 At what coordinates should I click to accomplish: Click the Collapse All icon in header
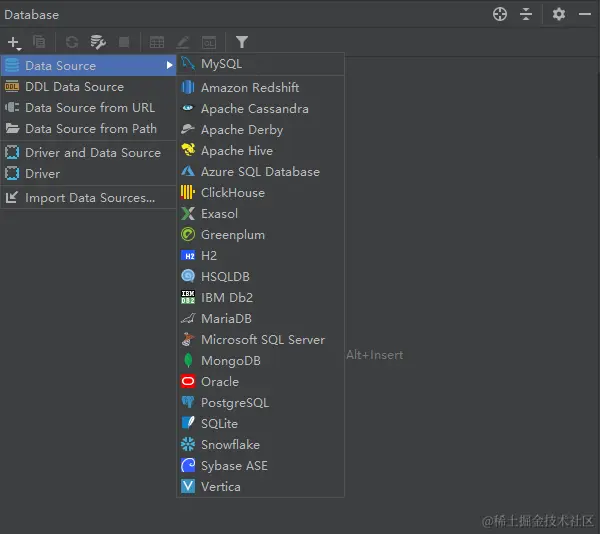tap(526, 15)
